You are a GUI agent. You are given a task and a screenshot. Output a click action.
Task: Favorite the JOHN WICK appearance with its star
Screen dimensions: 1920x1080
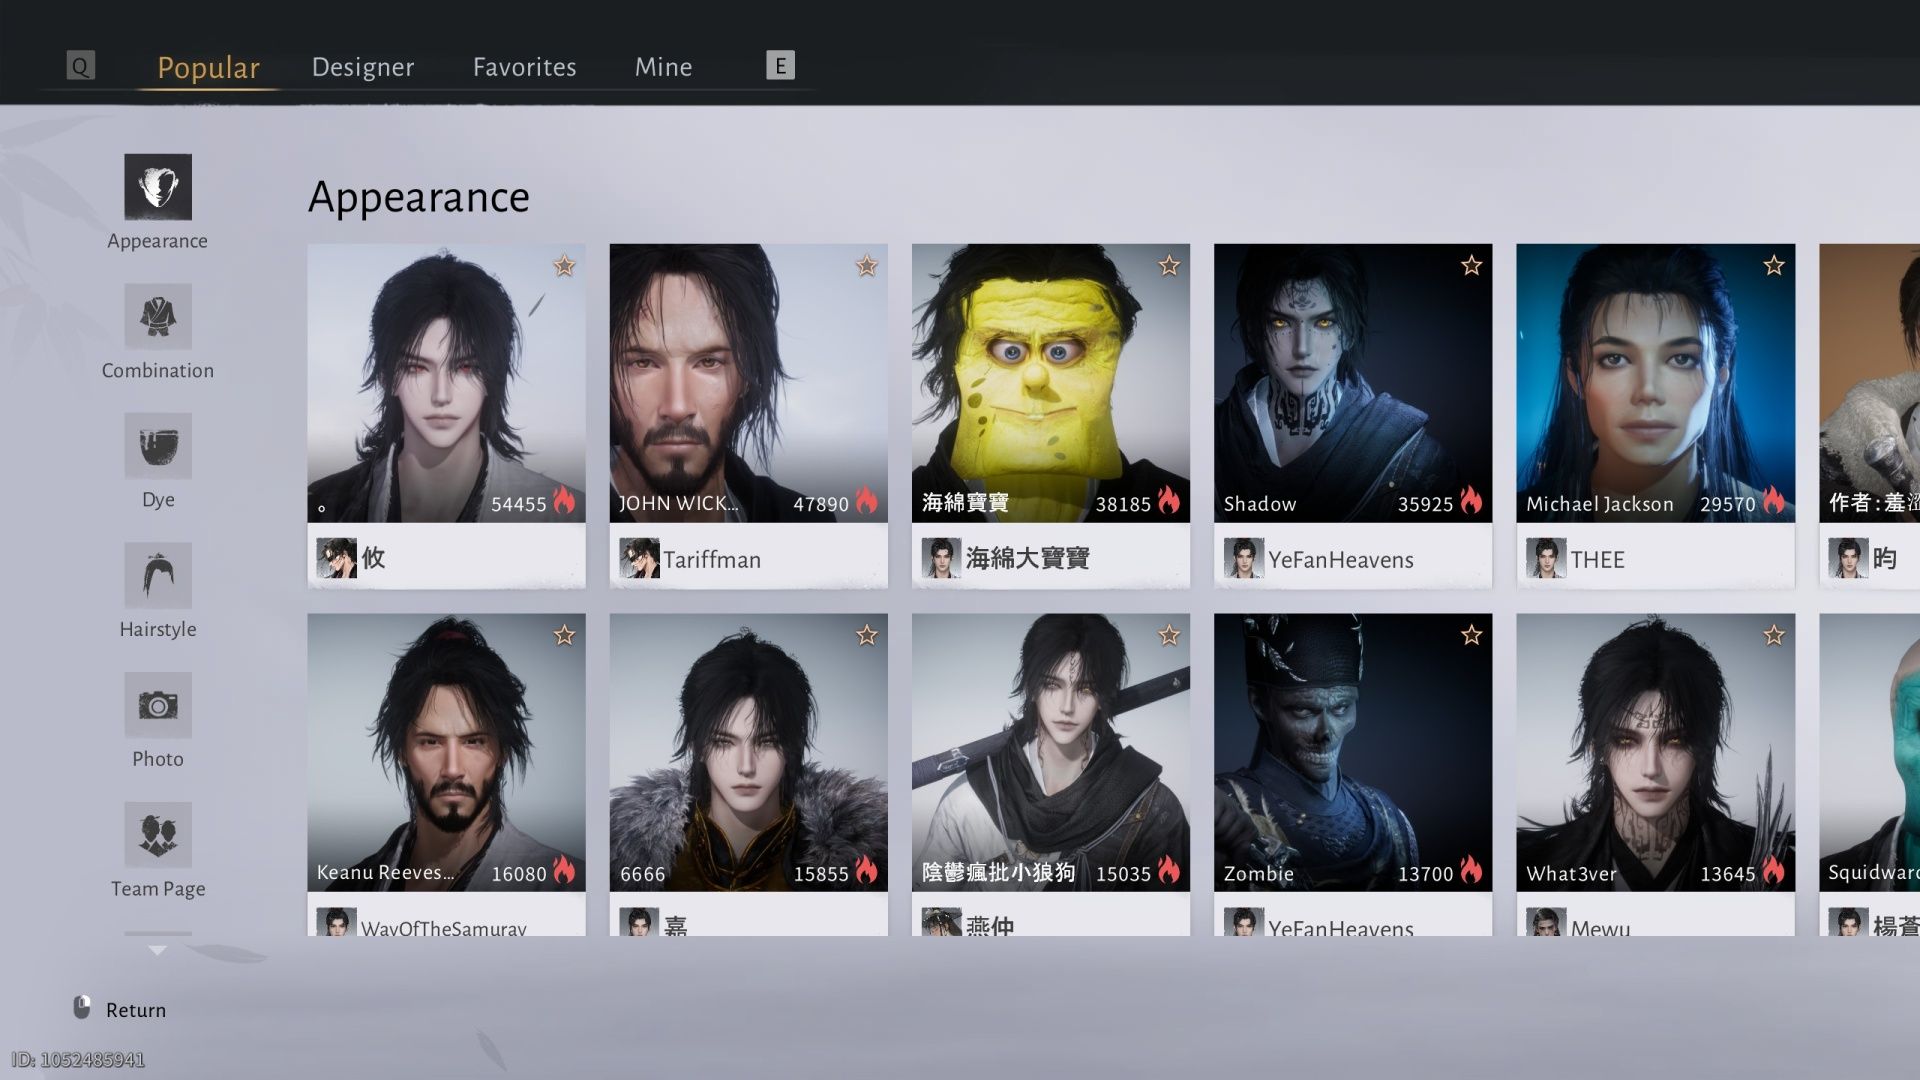(x=866, y=266)
